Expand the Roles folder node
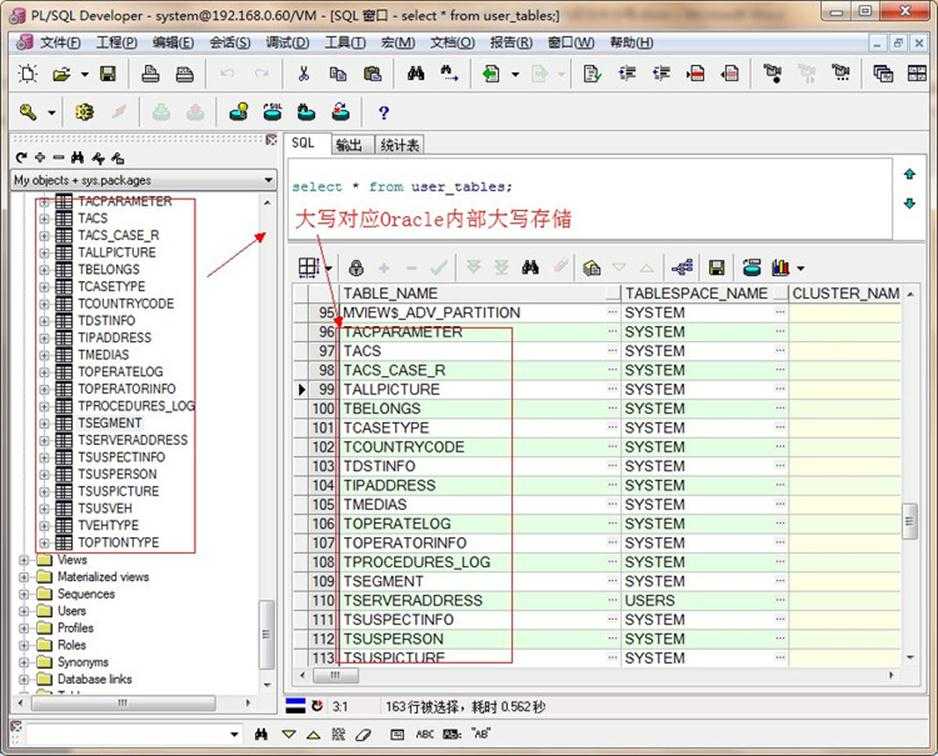938x756 pixels. click(x=23, y=645)
